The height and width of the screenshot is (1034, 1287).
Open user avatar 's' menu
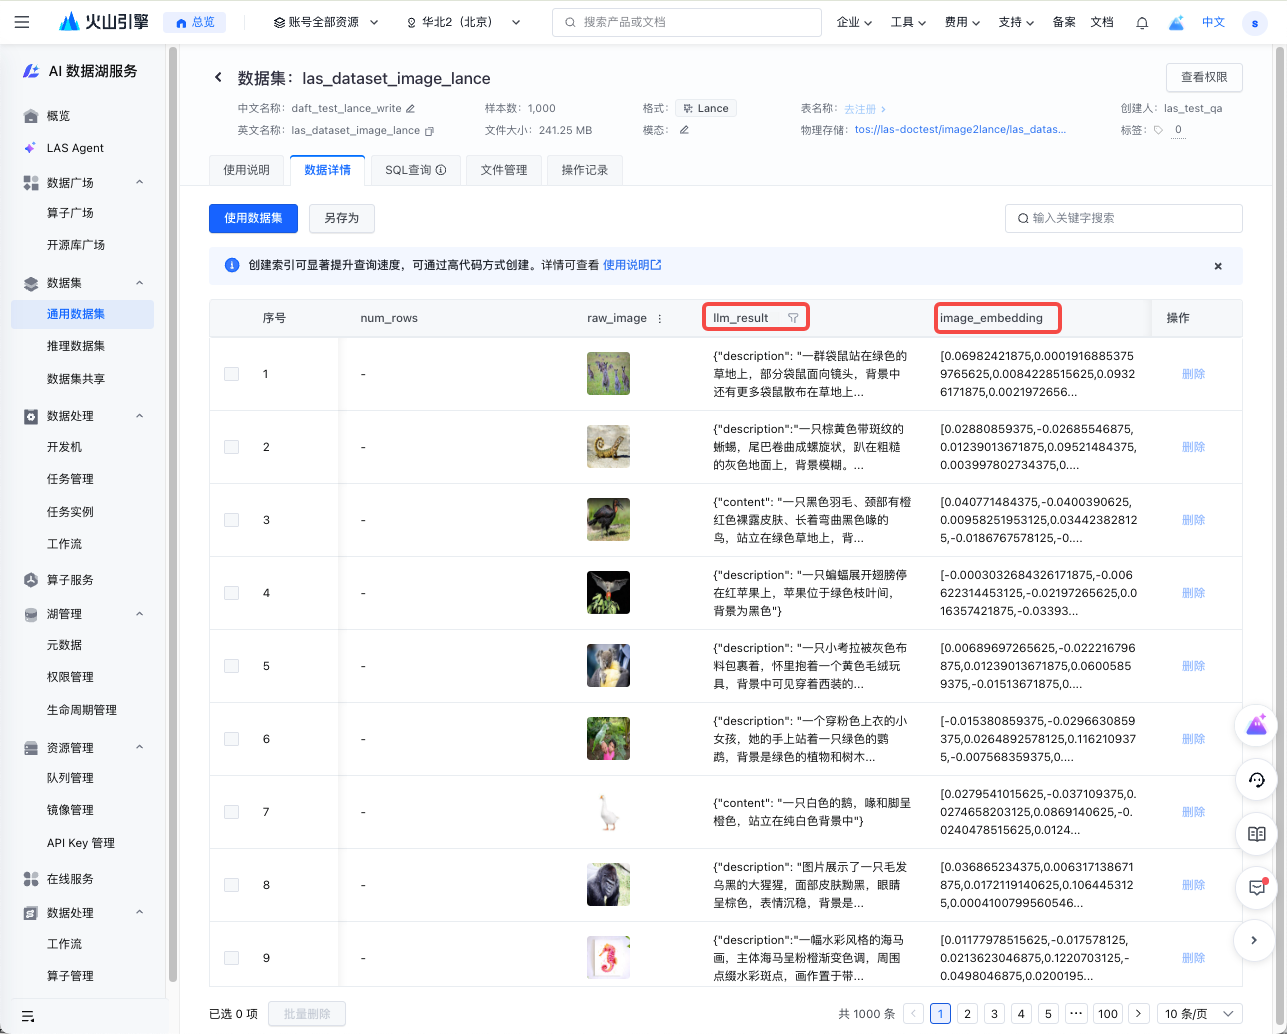pos(1254,22)
